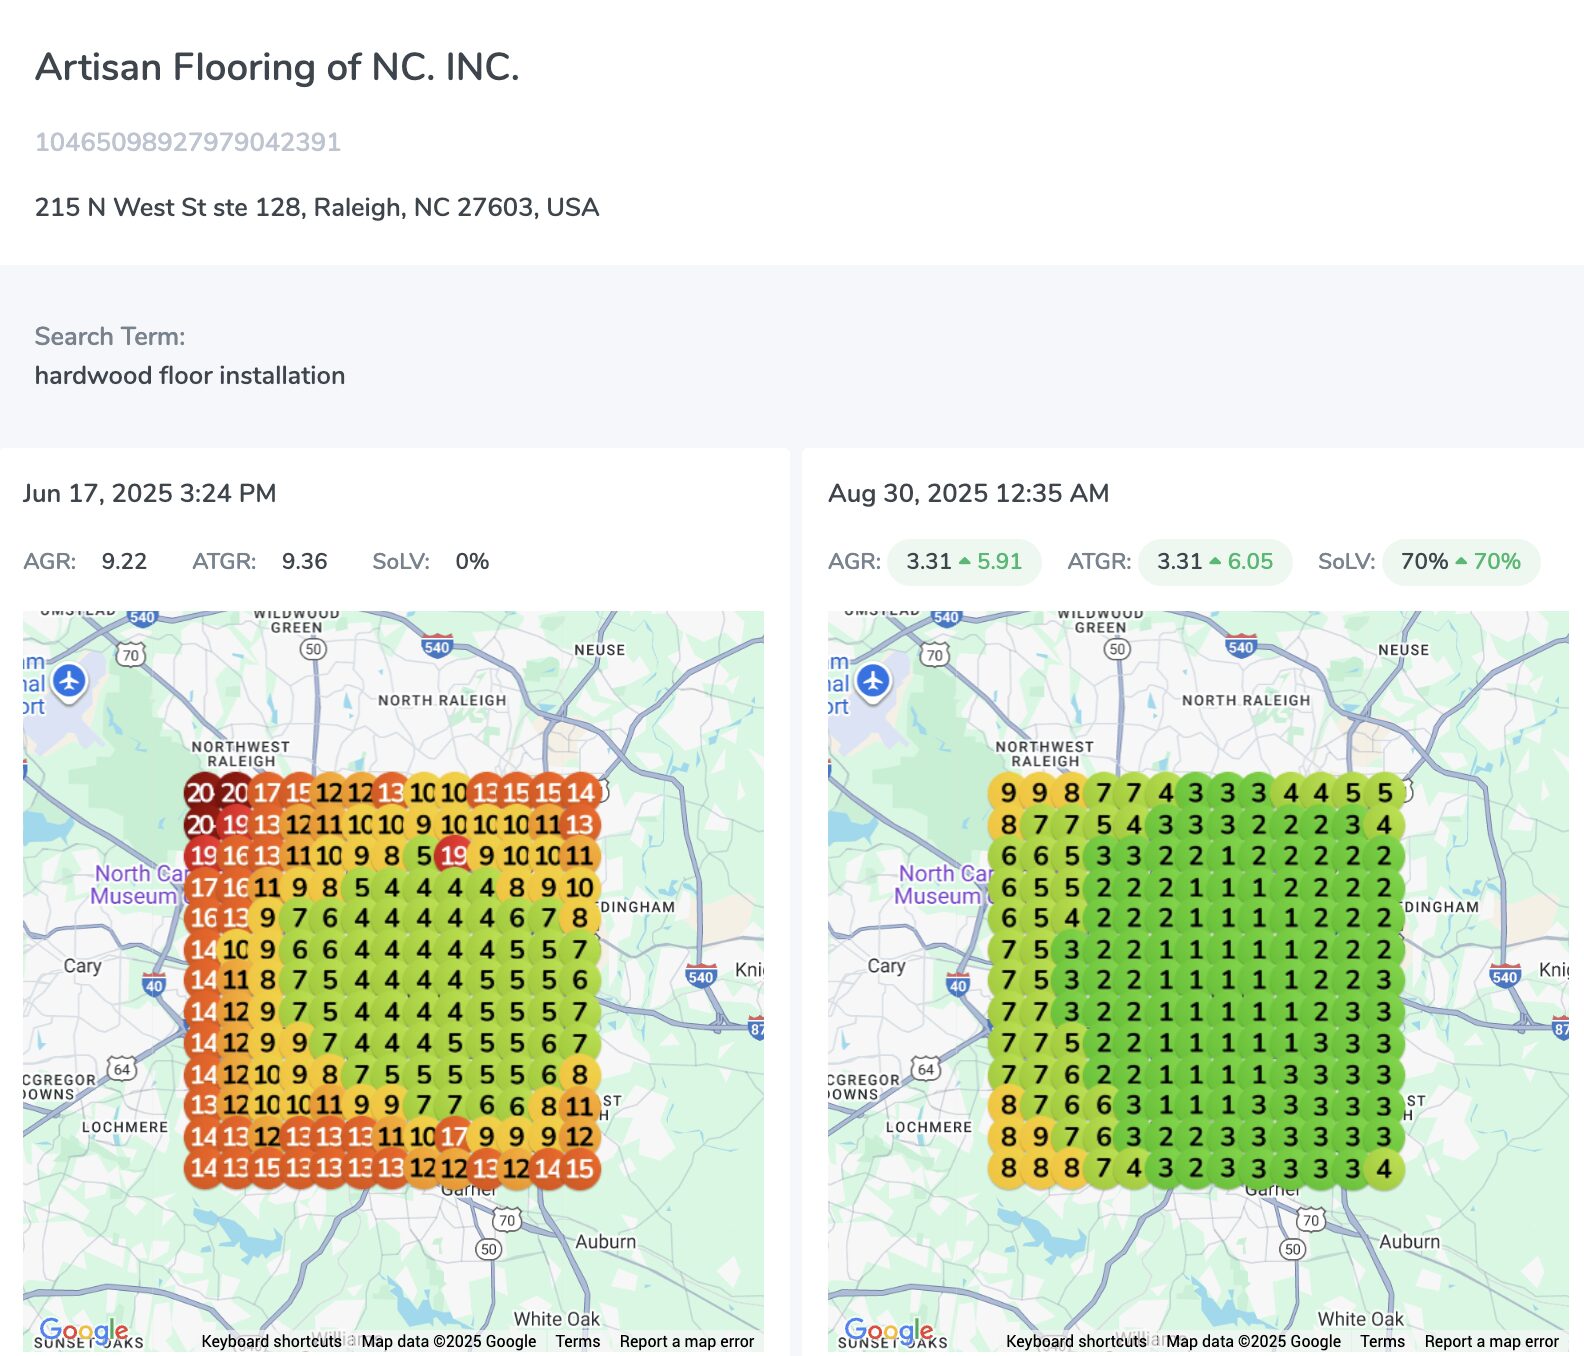Image resolution: width=1584 pixels, height=1356 pixels.
Task: Select the bottom-right 4 marker on the right map
Action: (1384, 1168)
